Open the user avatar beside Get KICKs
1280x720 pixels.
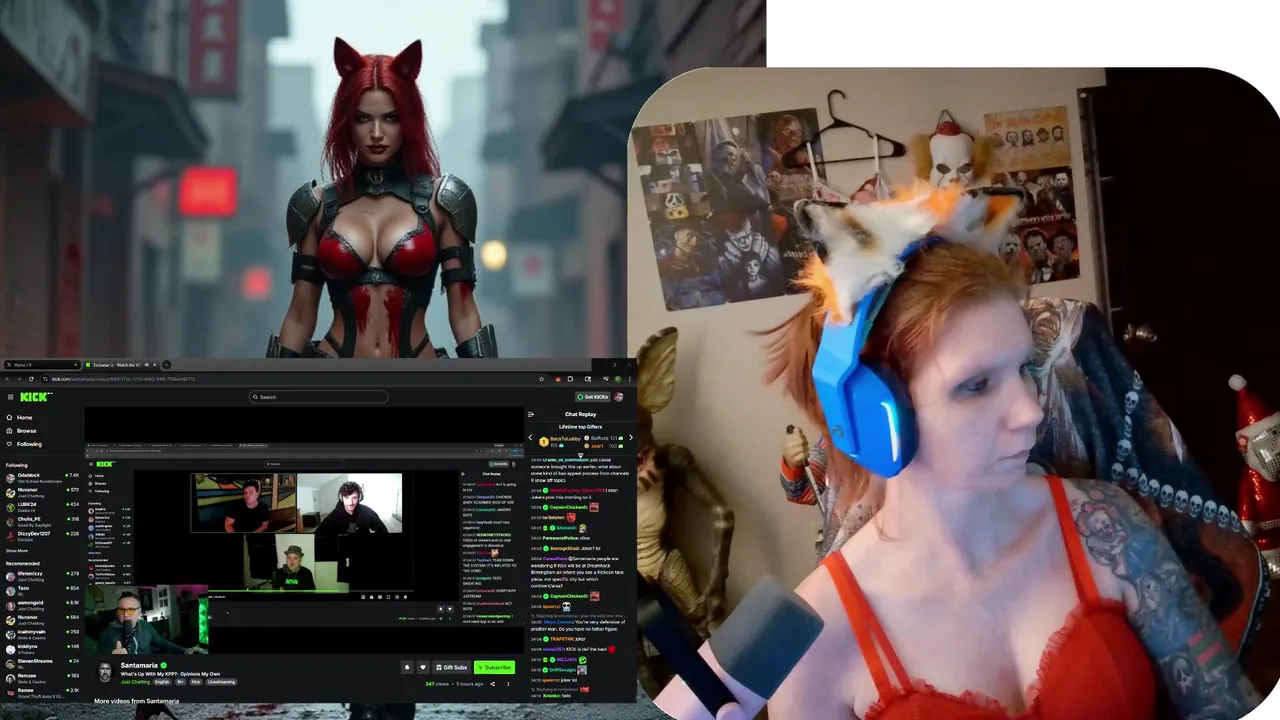click(x=619, y=397)
